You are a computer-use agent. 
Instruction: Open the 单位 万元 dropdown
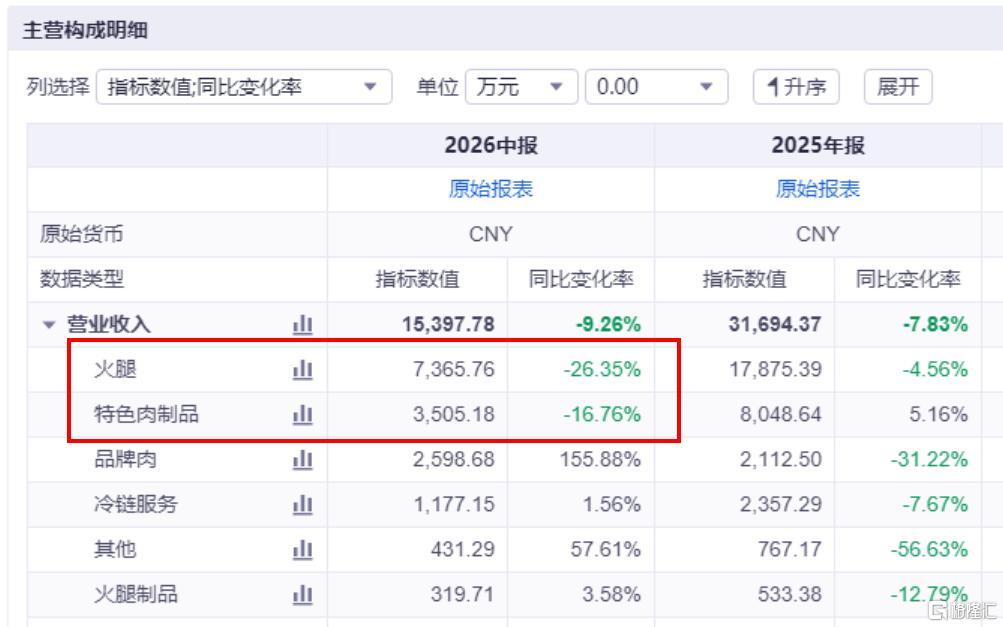point(521,86)
